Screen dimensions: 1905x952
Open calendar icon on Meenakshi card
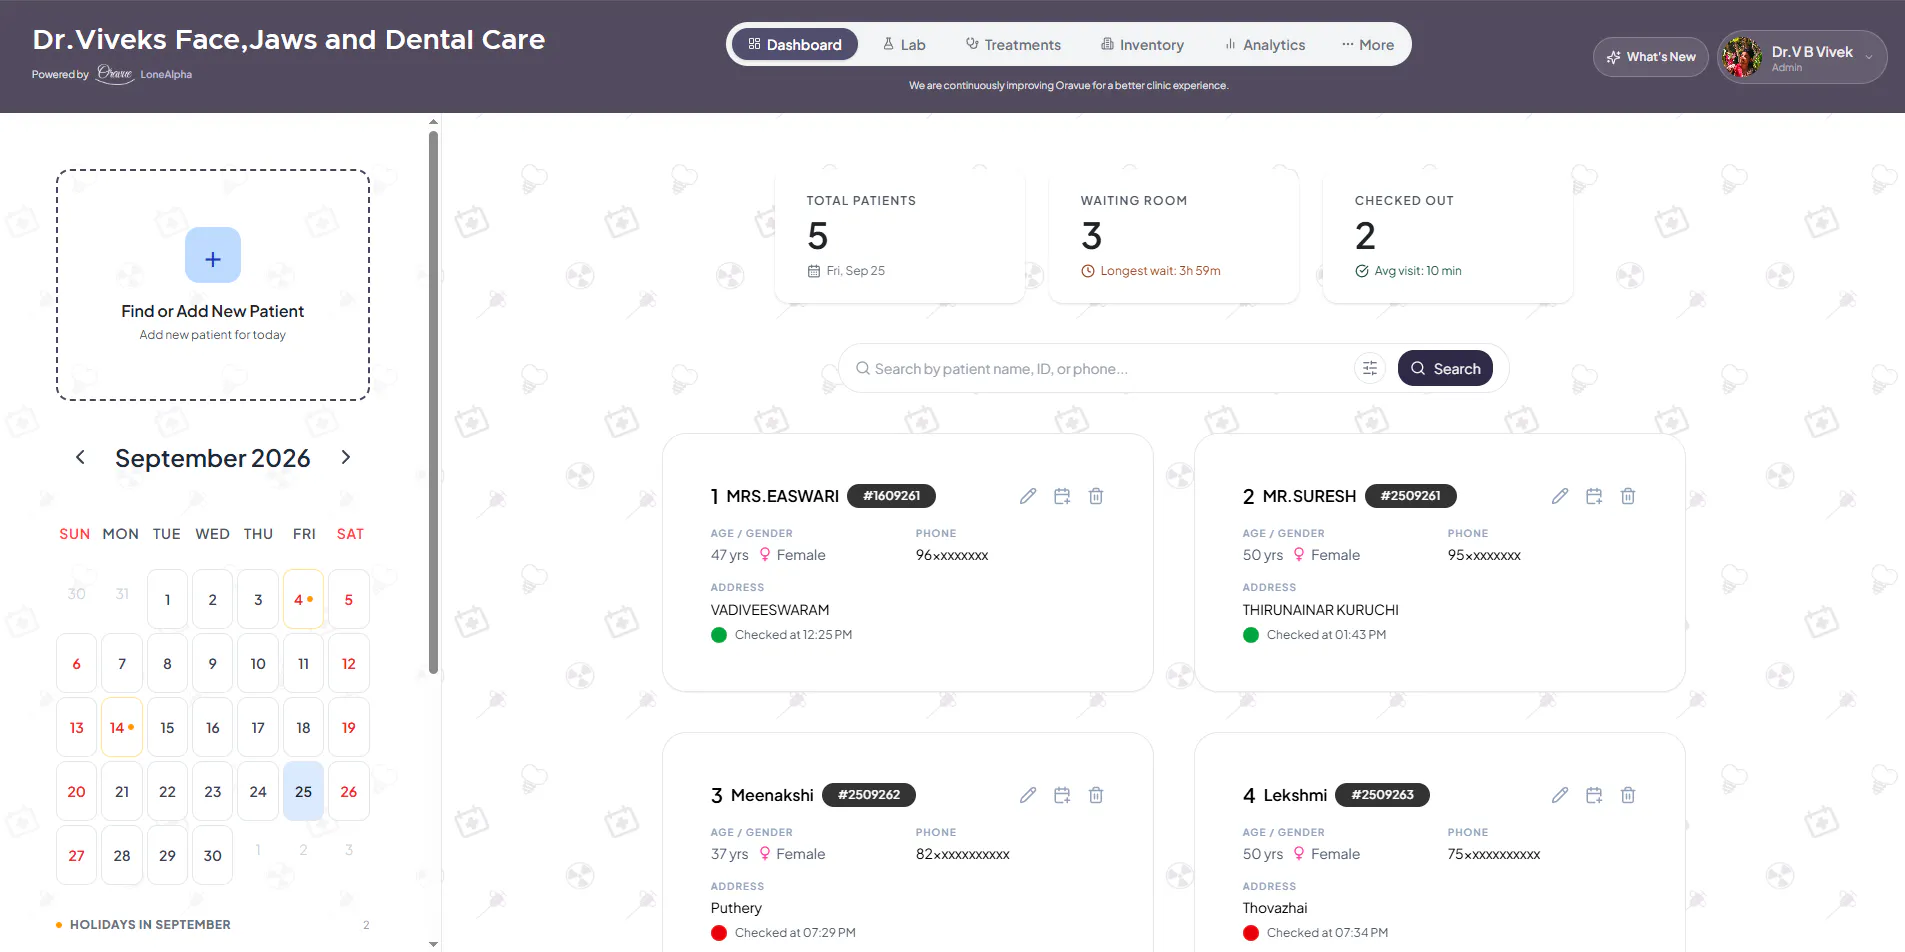coord(1062,795)
